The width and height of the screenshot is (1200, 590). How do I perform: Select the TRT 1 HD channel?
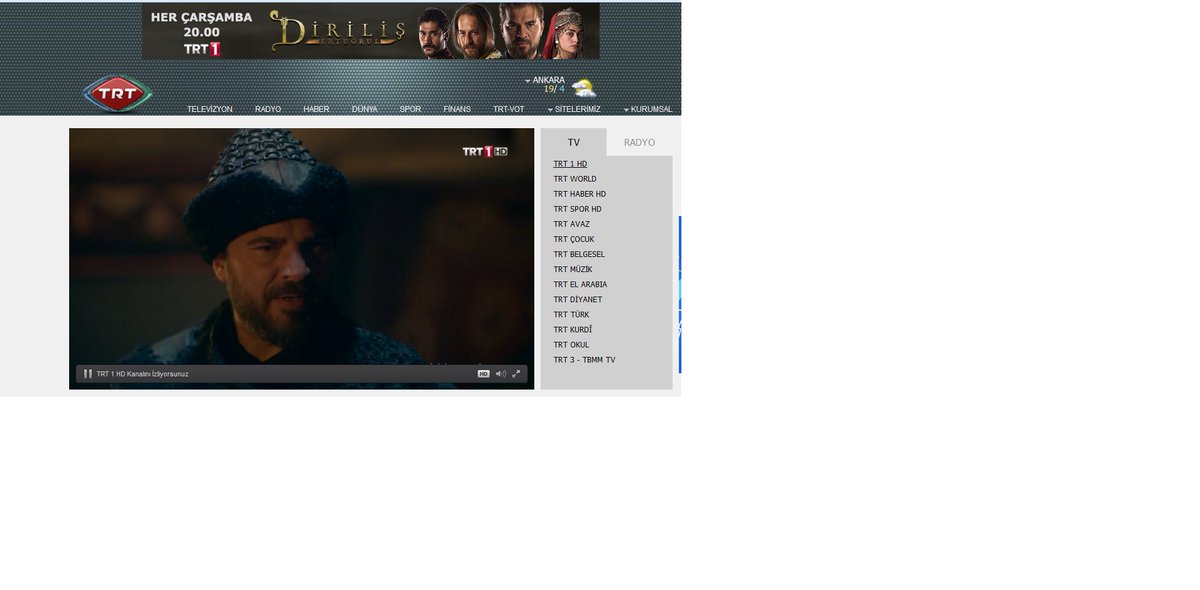570,164
